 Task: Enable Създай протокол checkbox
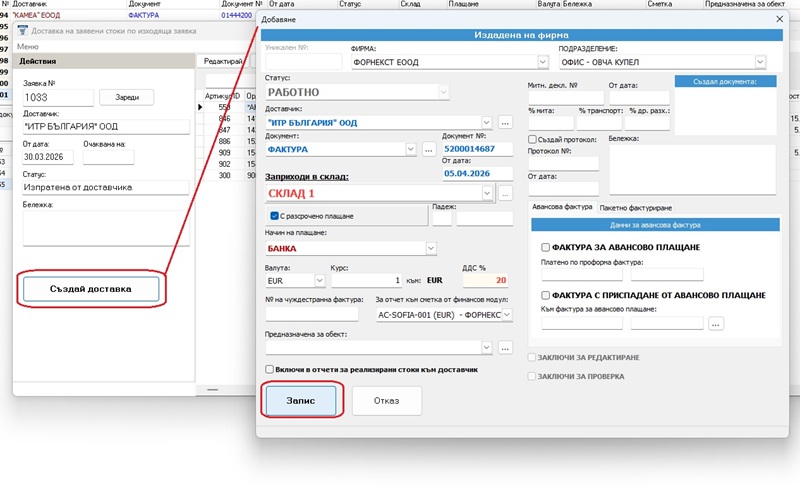pyautogui.click(x=532, y=139)
